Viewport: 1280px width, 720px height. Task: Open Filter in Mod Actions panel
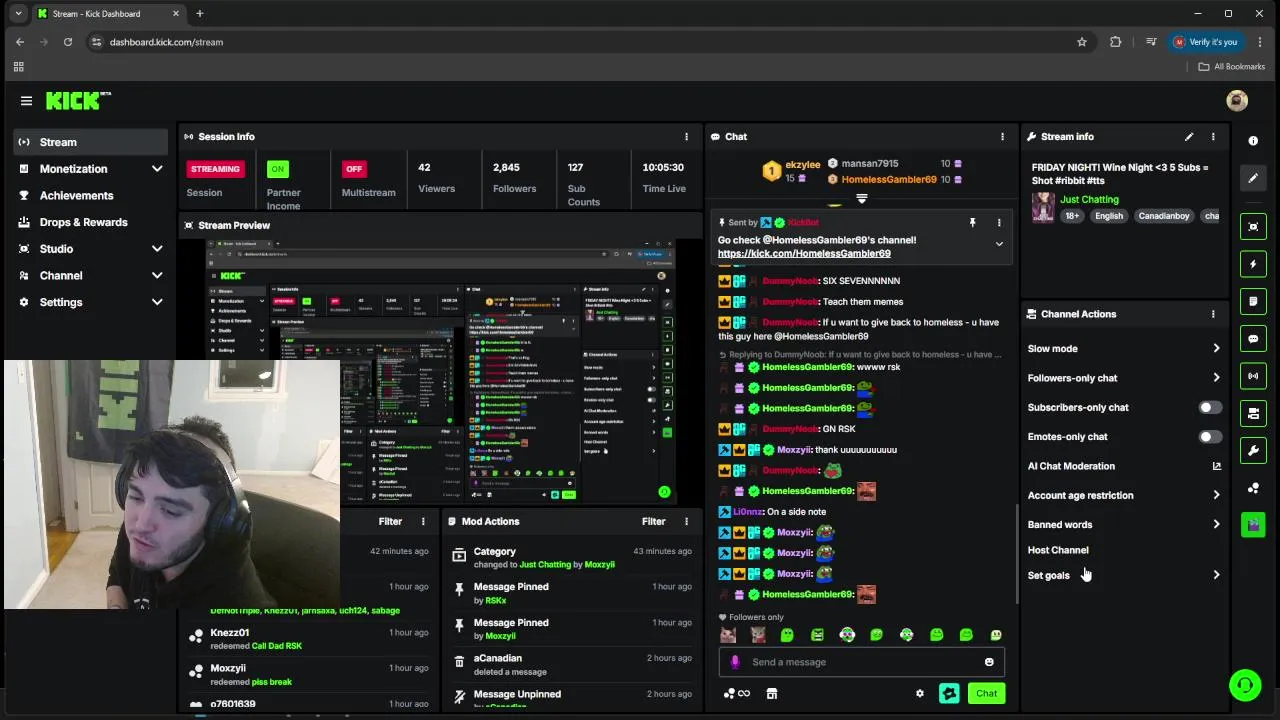point(653,522)
